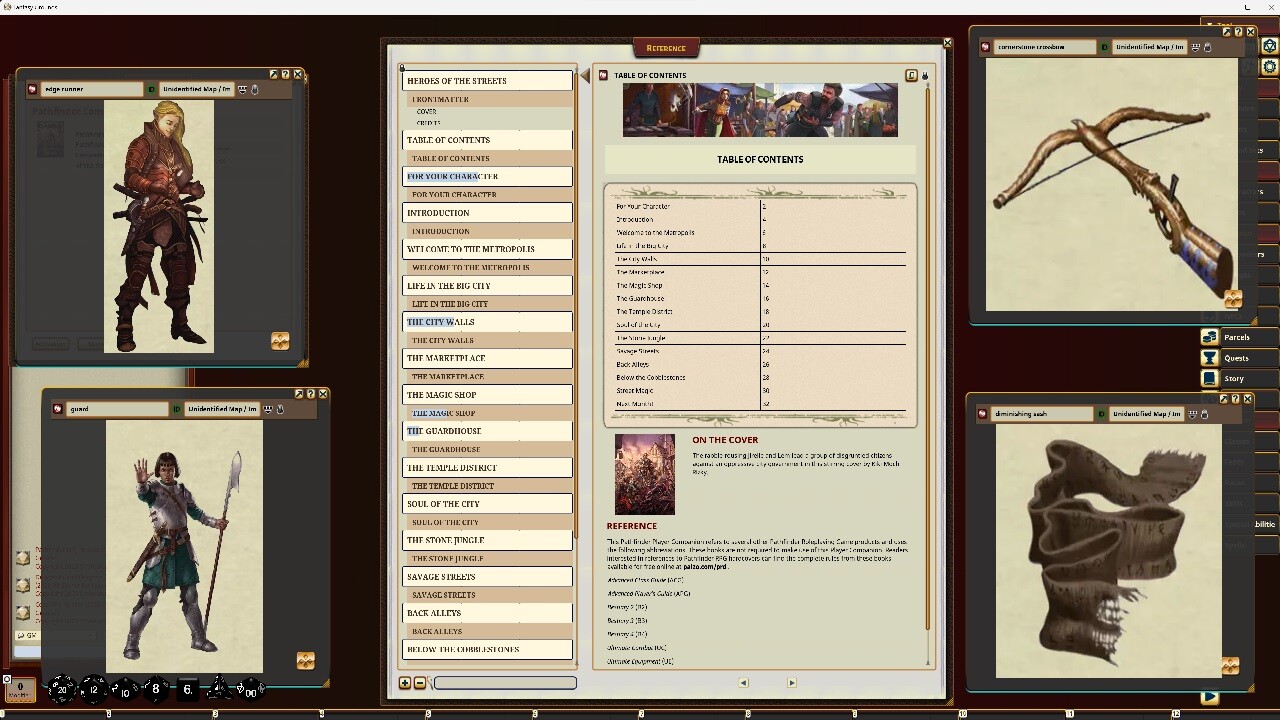Click the token helmet icon beside the Unidentified Map field

(x=1194, y=47)
